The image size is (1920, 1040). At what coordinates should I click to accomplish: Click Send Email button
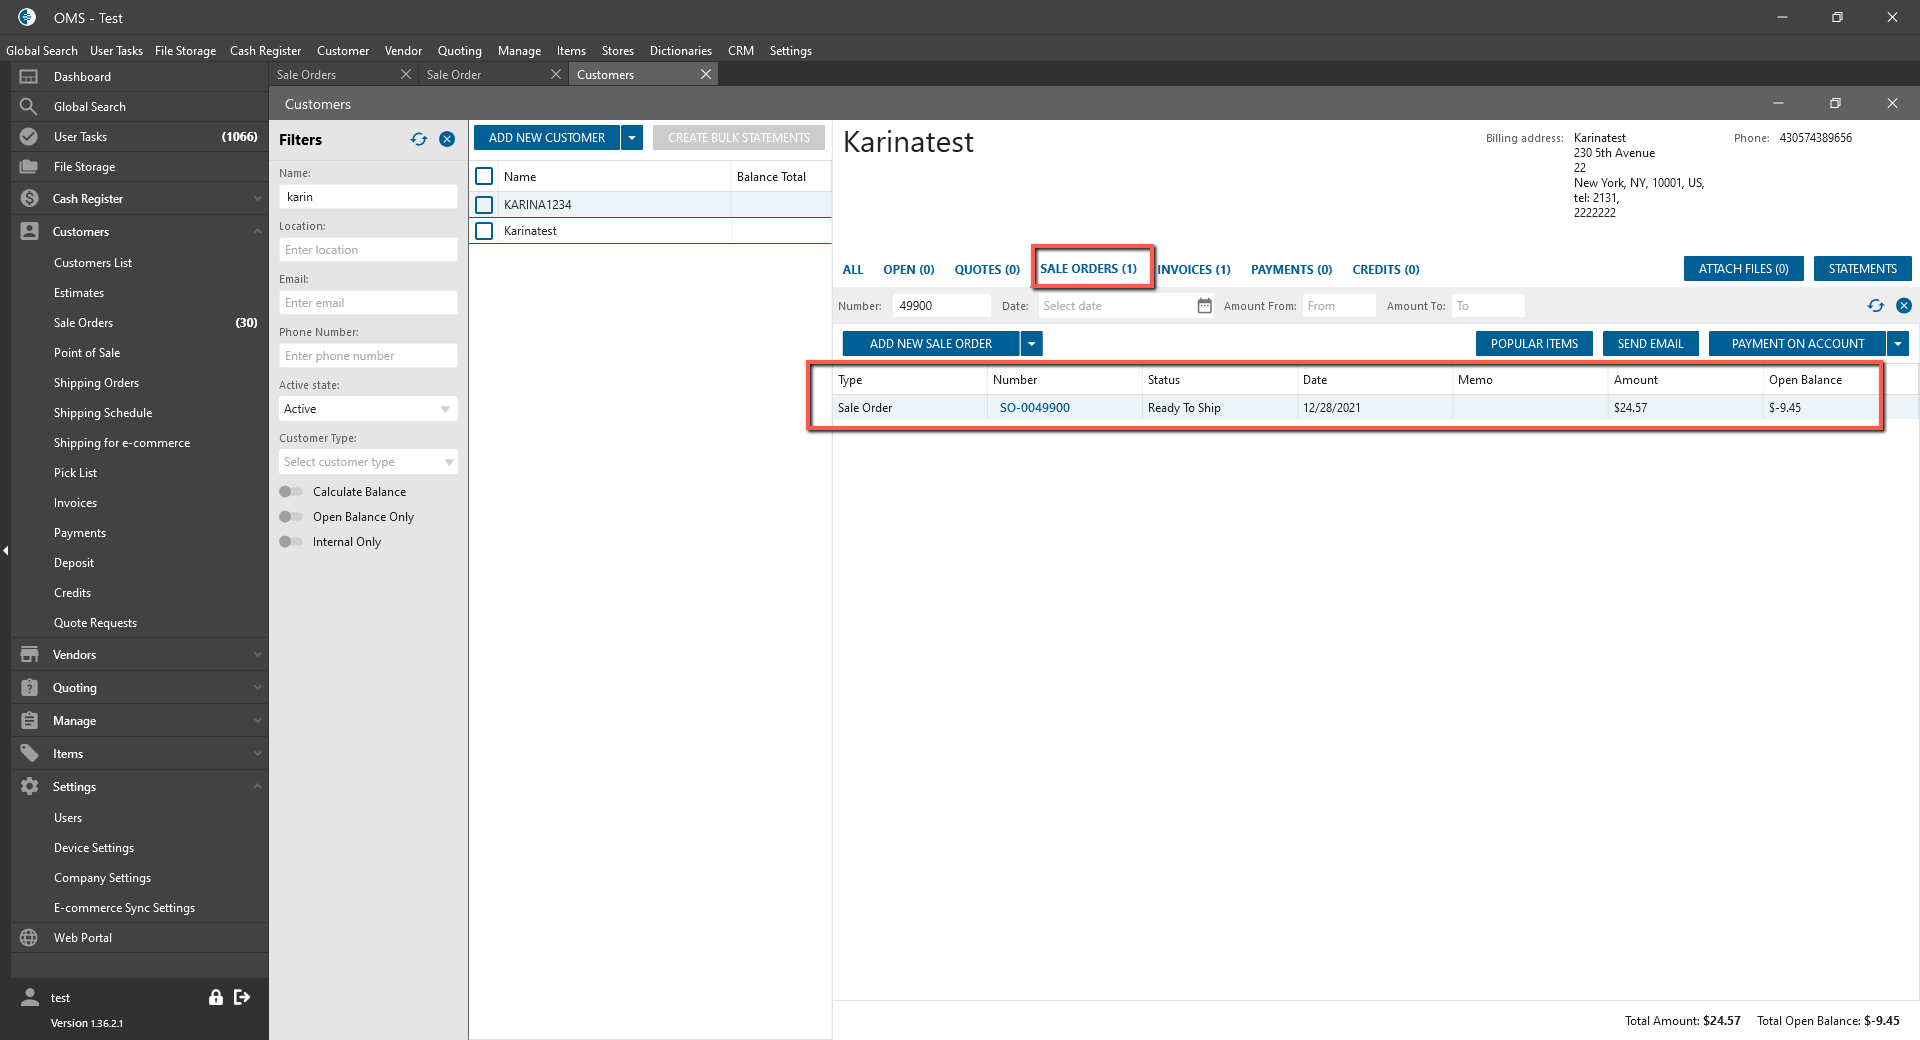tap(1651, 344)
